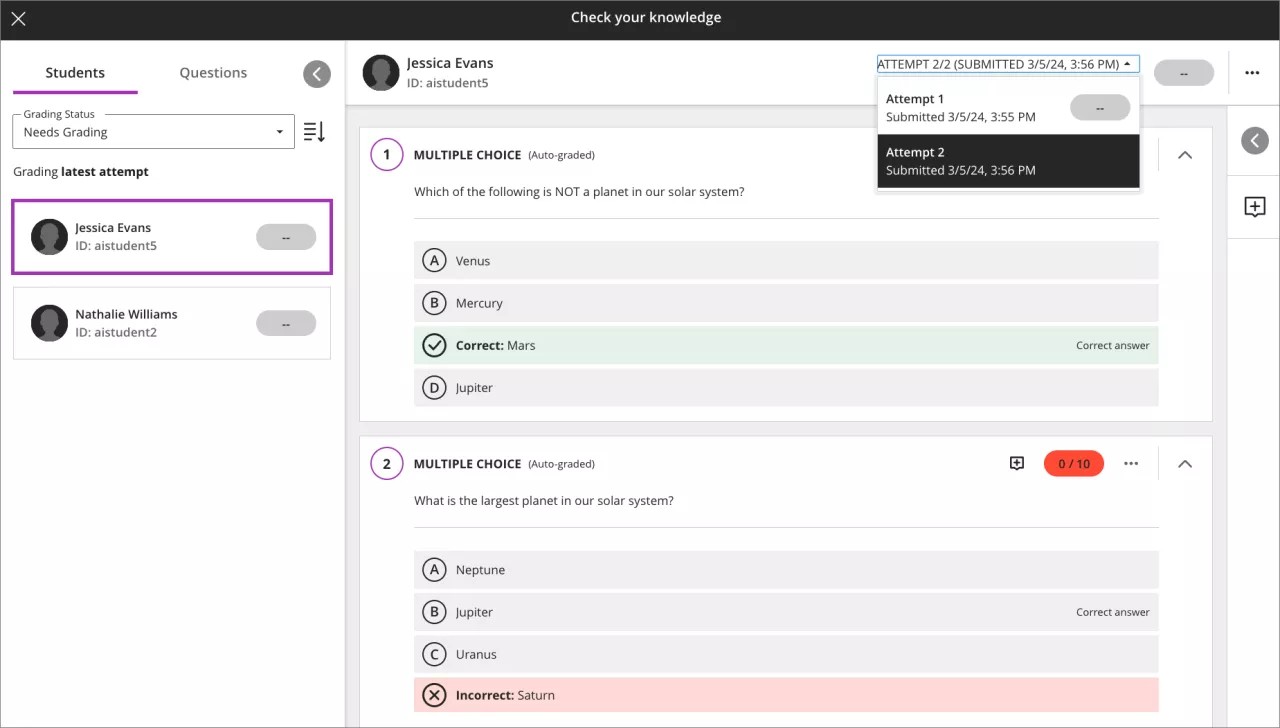Collapse the right side panel with the circular arrow

click(1254, 140)
